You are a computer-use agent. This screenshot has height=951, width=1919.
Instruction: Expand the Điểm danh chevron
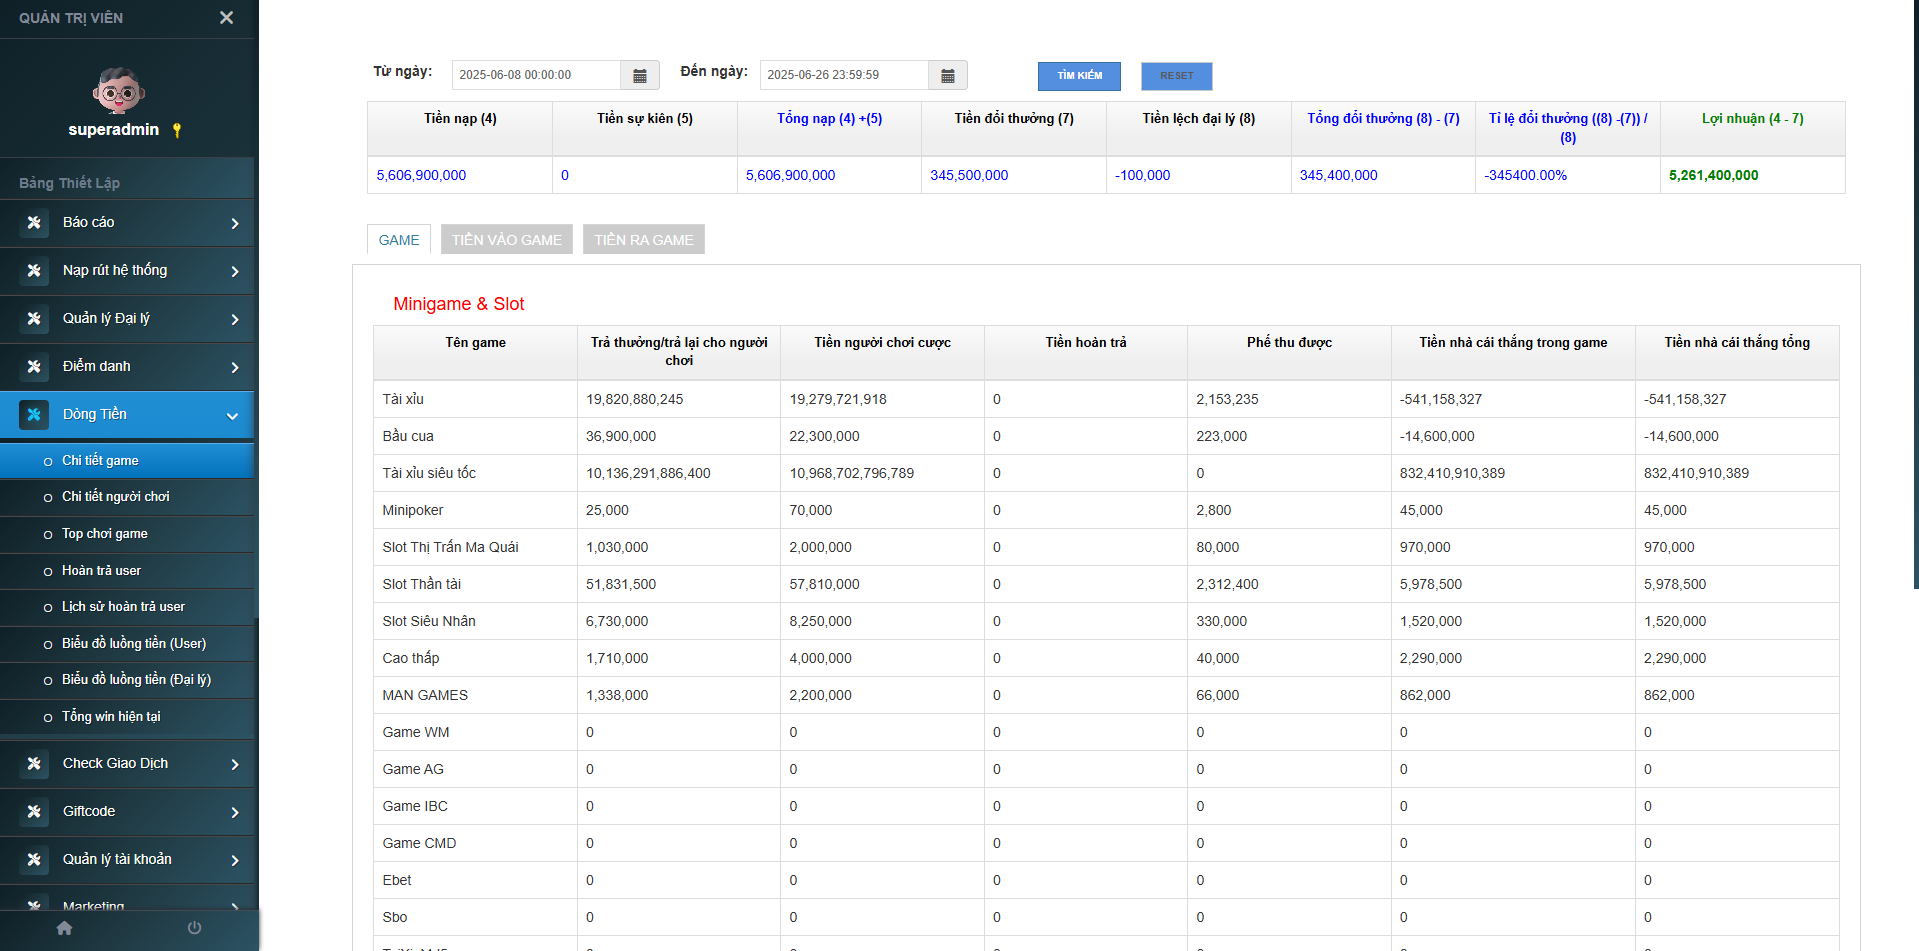235,368
